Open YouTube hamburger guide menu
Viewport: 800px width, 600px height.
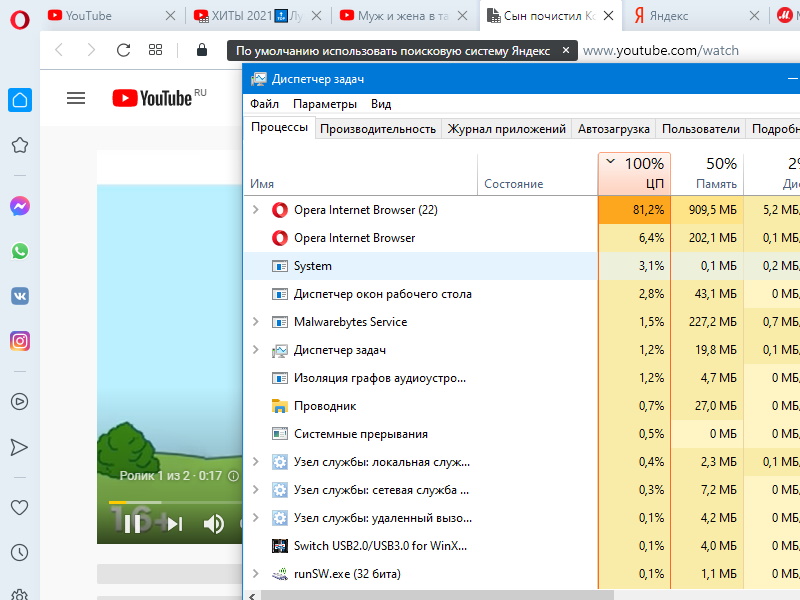pos(76,98)
